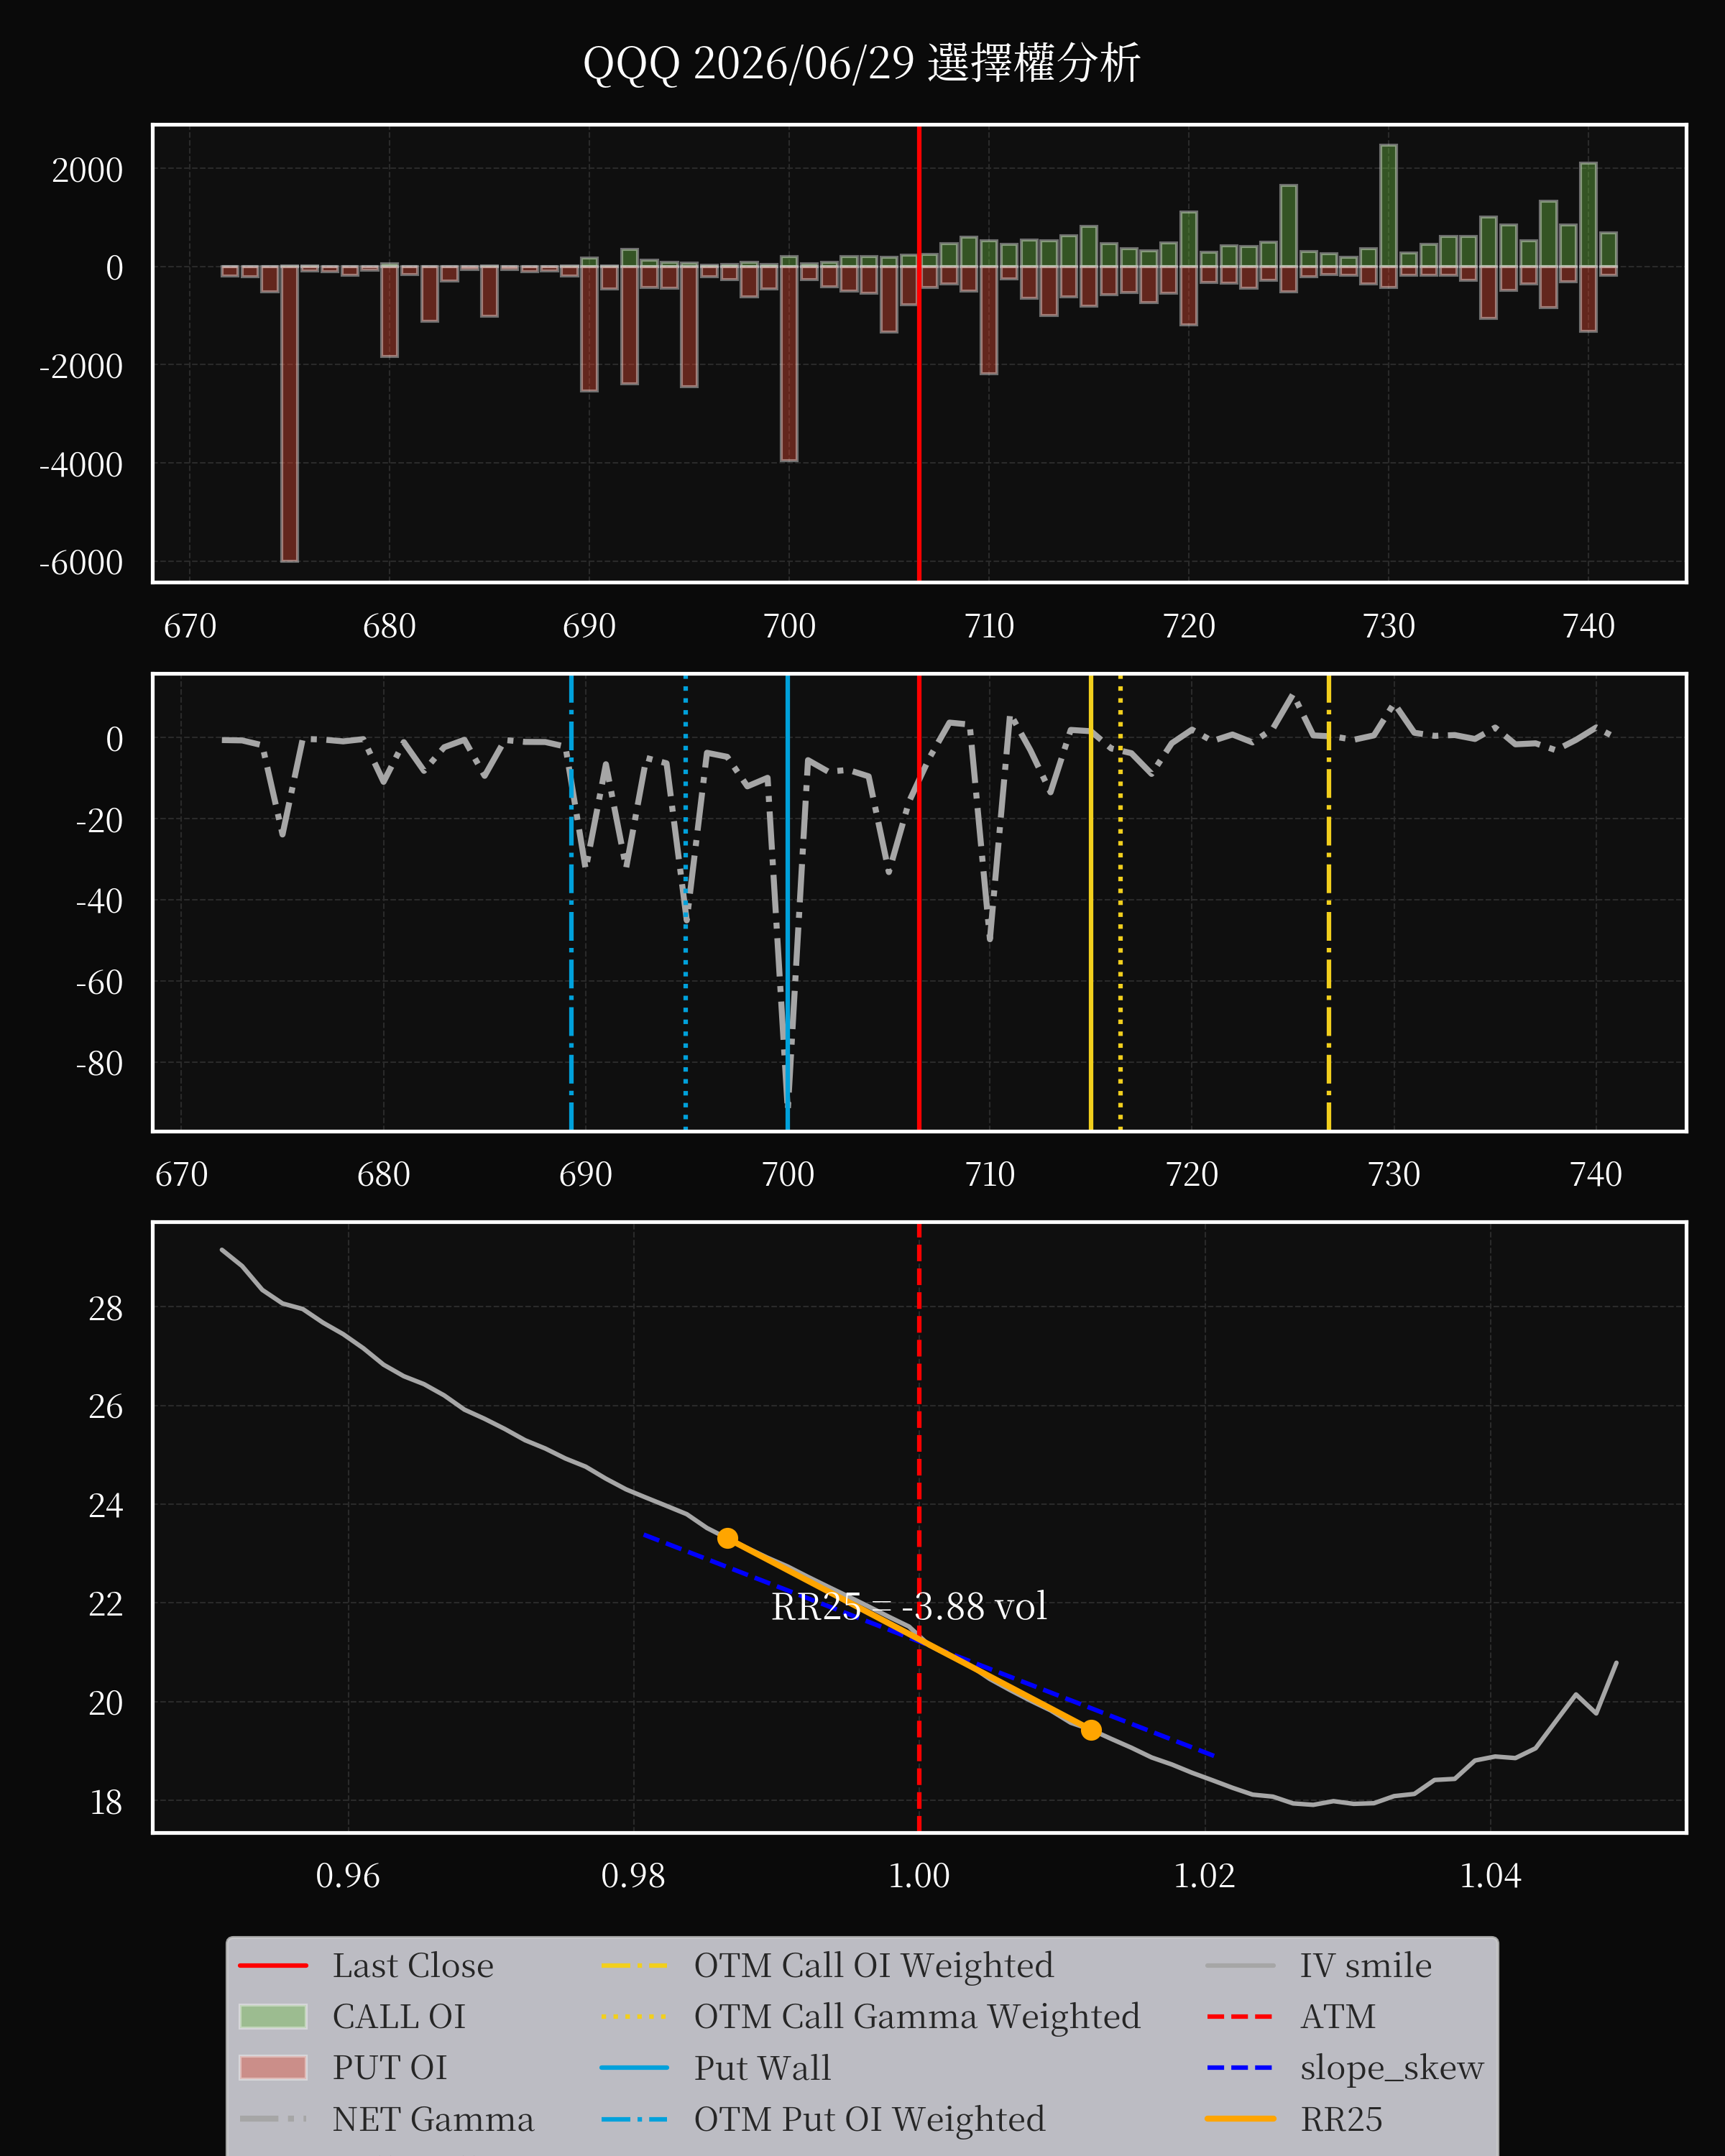Click the 'RR25 = -3.88 vol' annotation
1725x2156 pixels.
click(909, 1606)
